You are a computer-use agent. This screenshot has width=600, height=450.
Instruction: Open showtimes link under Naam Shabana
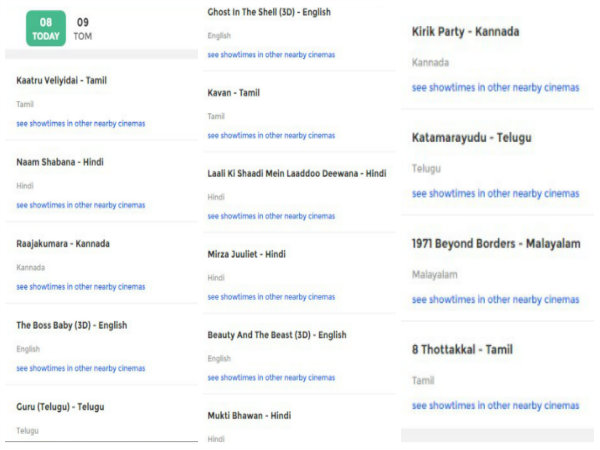coord(81,205)
